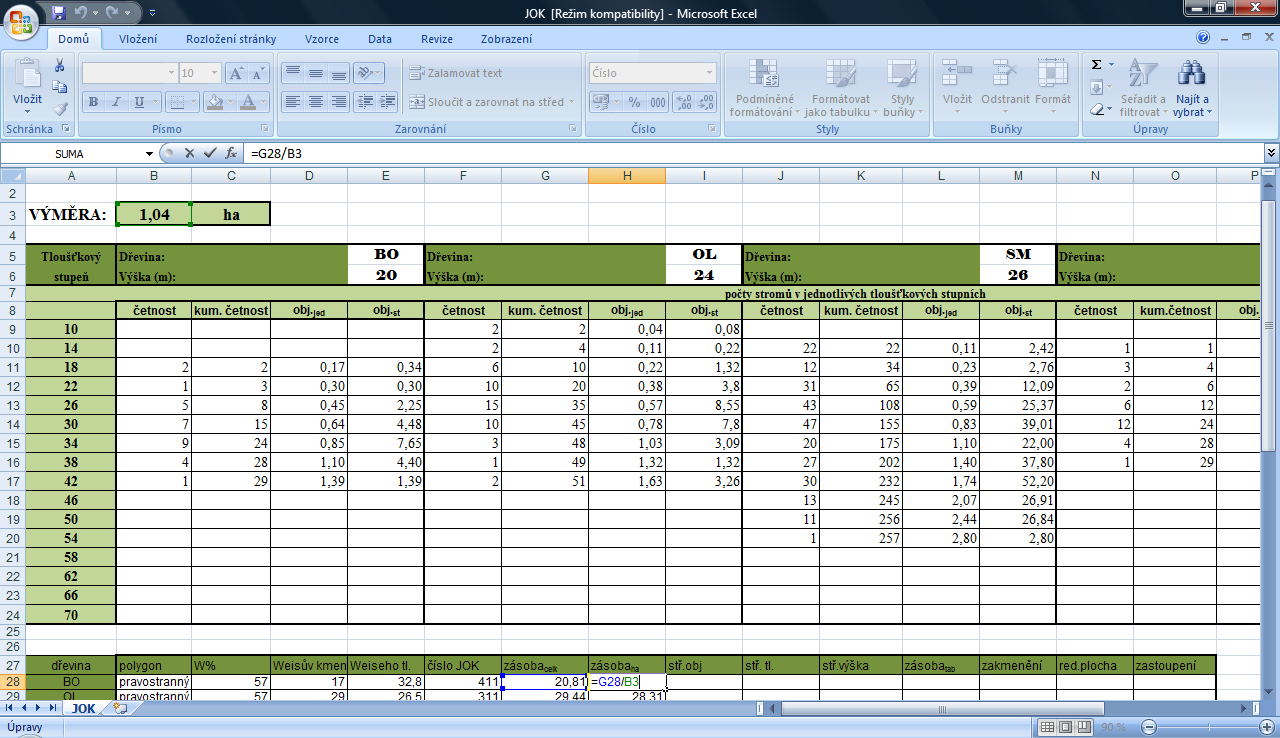The width and height of the screenshot is (1280, 738).
Task: Switch to the Rozložení stránky tab
Action: 230,39
